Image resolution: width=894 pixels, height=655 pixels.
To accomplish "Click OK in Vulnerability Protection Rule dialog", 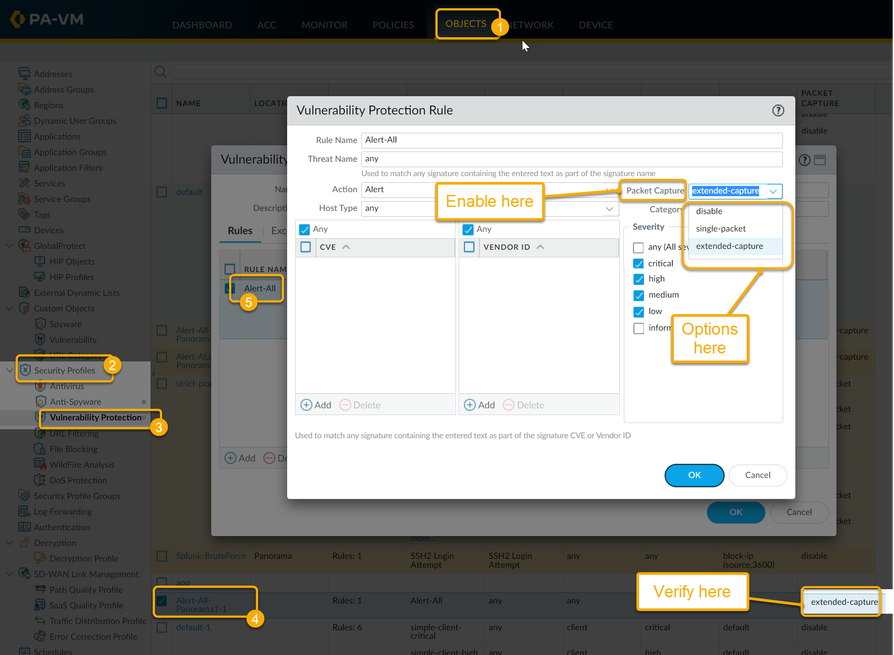I will (x=694, y=475).
